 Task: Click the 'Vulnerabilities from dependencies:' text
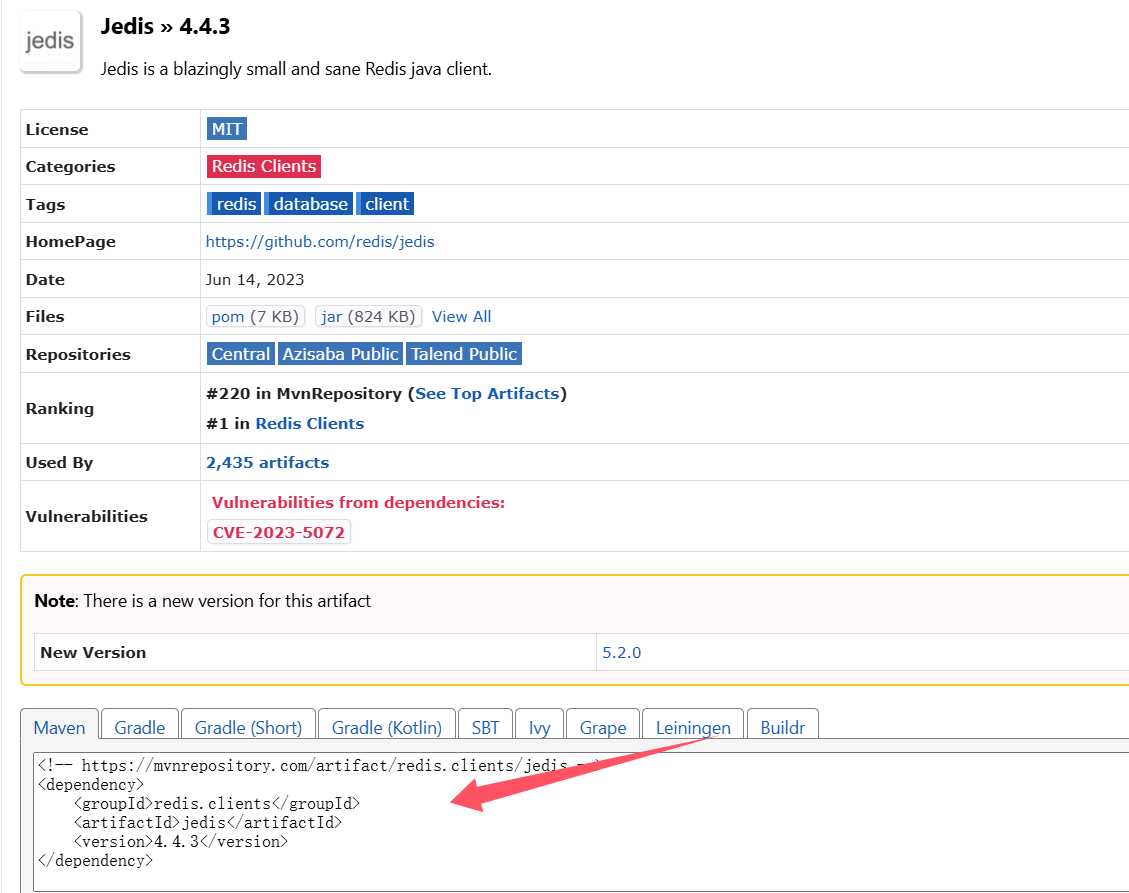pos(359,503)
